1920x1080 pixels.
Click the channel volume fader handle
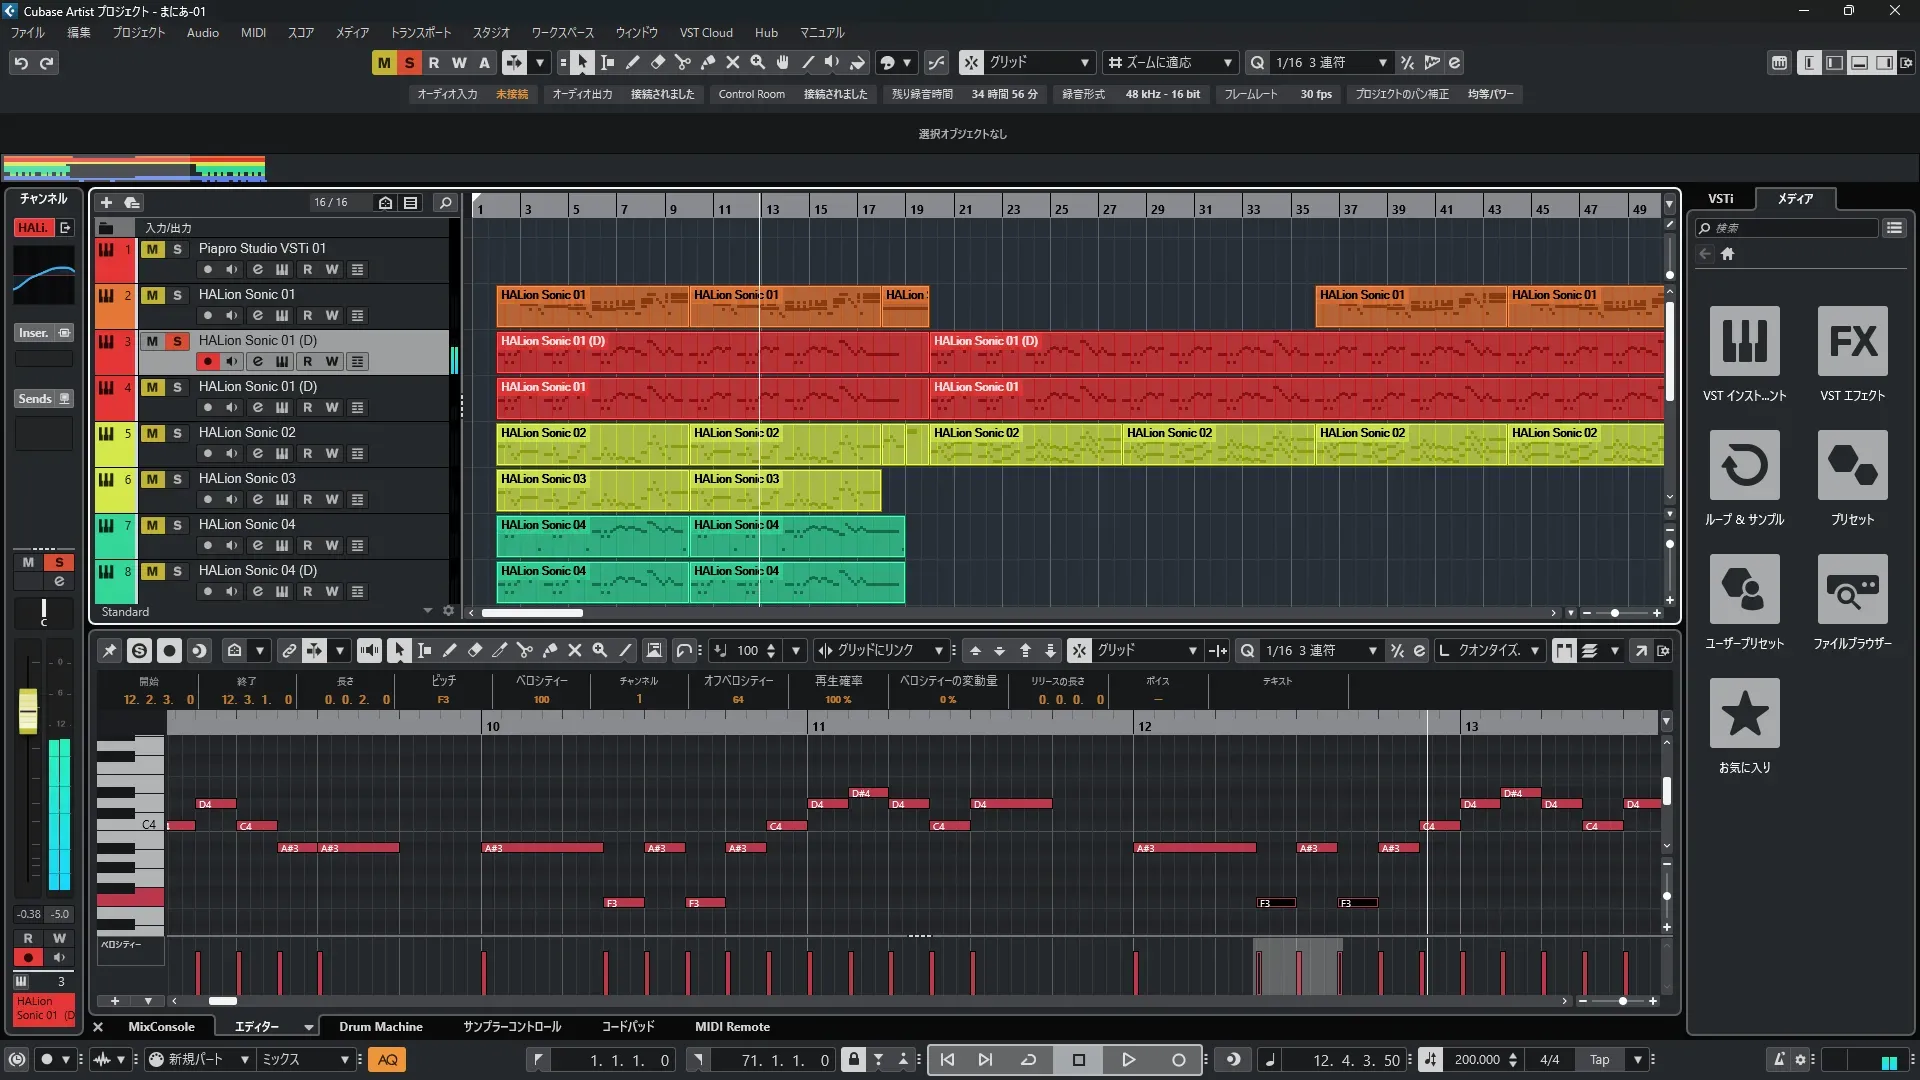28,709
